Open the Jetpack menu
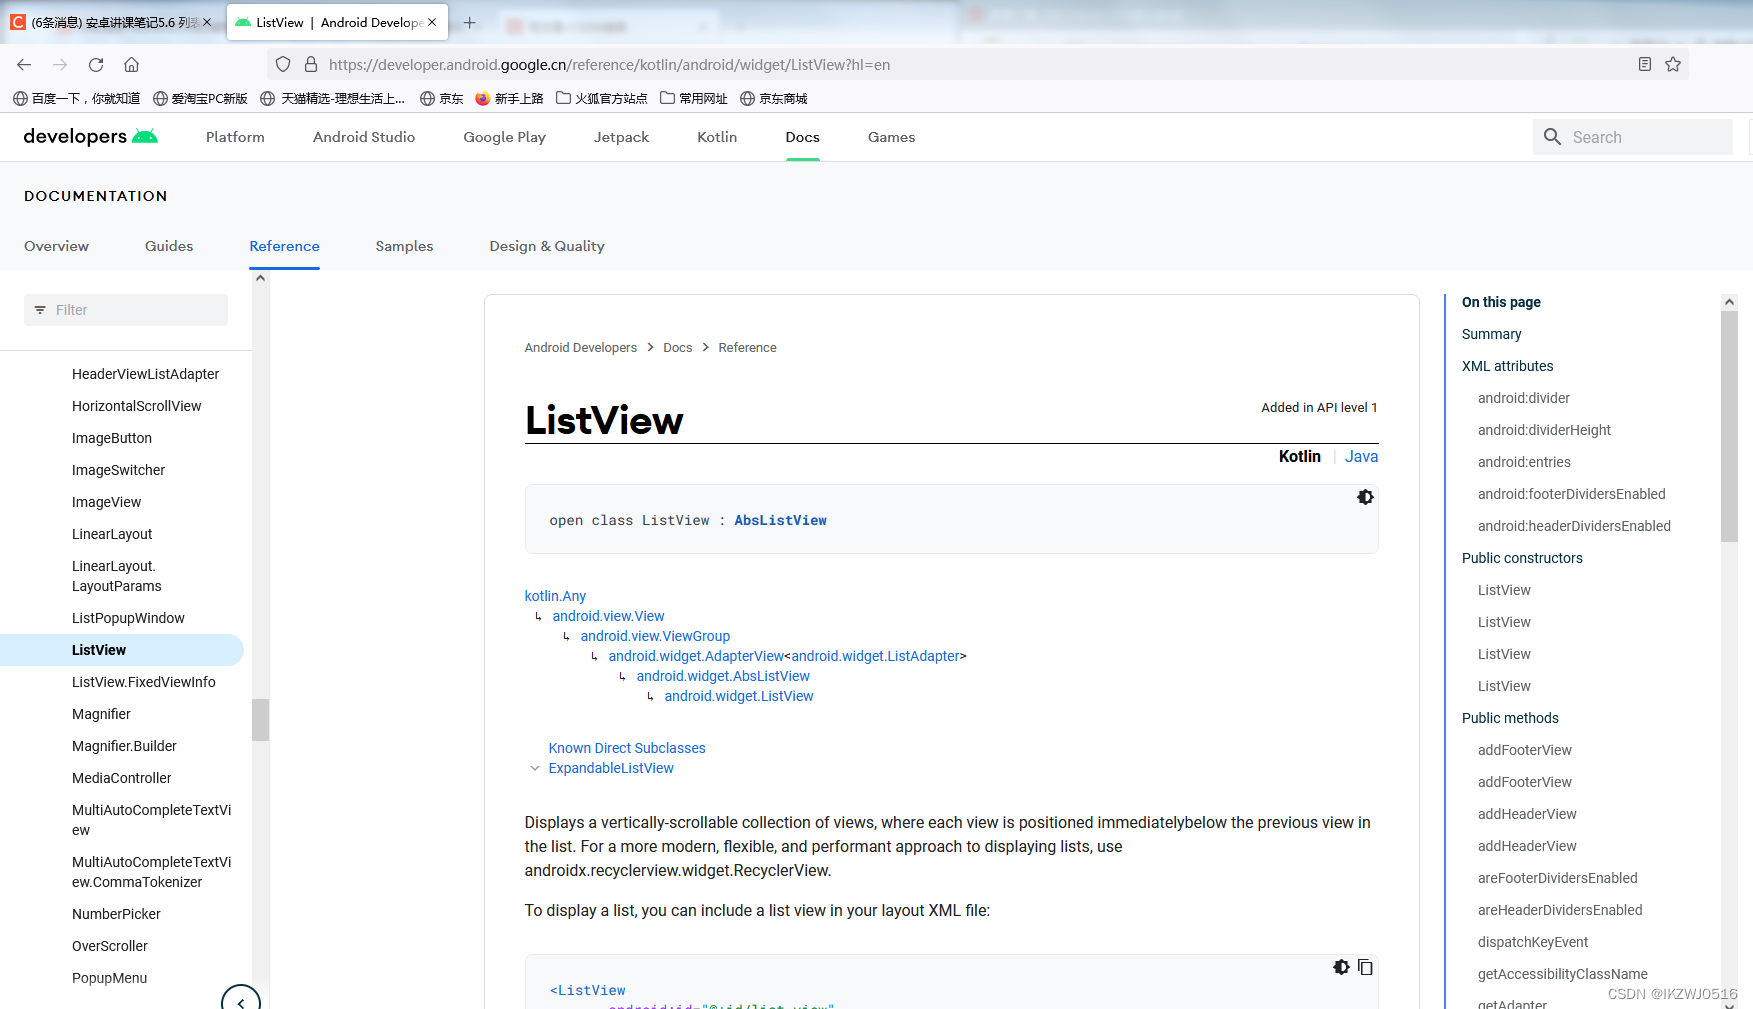 (x=621, y=137)
